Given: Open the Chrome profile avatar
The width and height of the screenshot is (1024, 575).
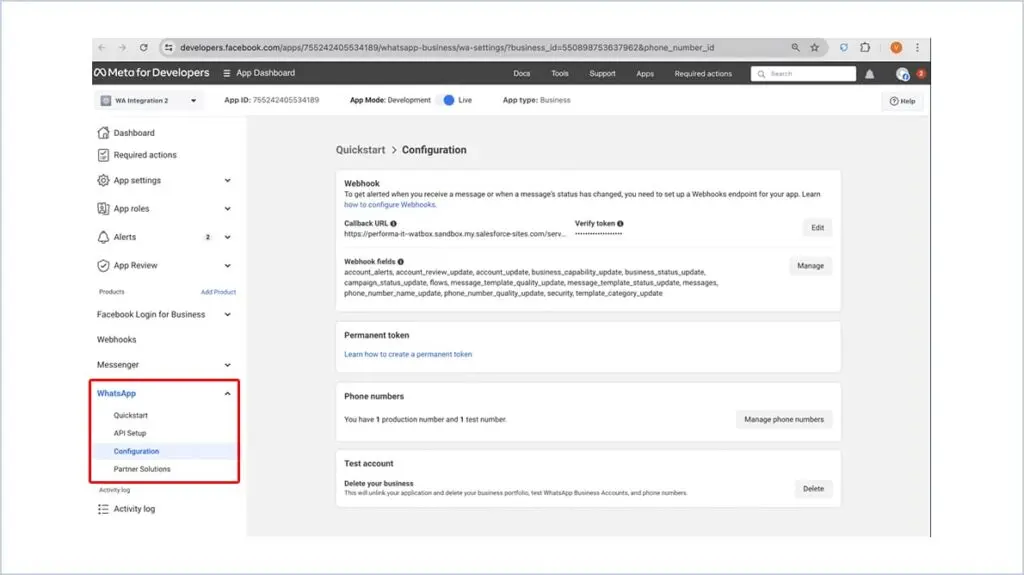Looking at the screenshot, I should pyautogui.click(x=896, y=48).
